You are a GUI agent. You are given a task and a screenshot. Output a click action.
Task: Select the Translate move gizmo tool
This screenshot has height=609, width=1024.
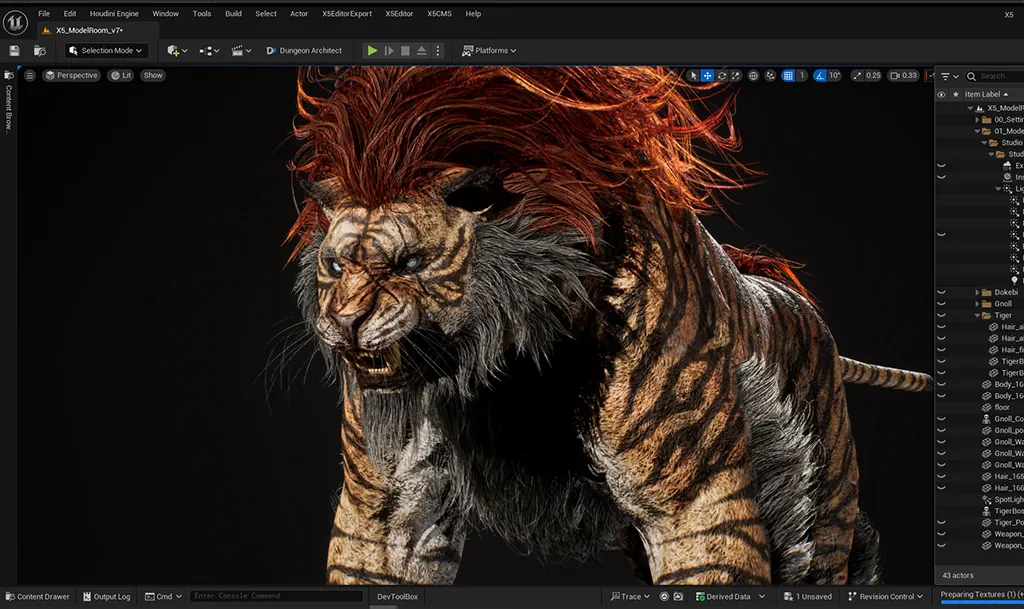click(707, 76)
